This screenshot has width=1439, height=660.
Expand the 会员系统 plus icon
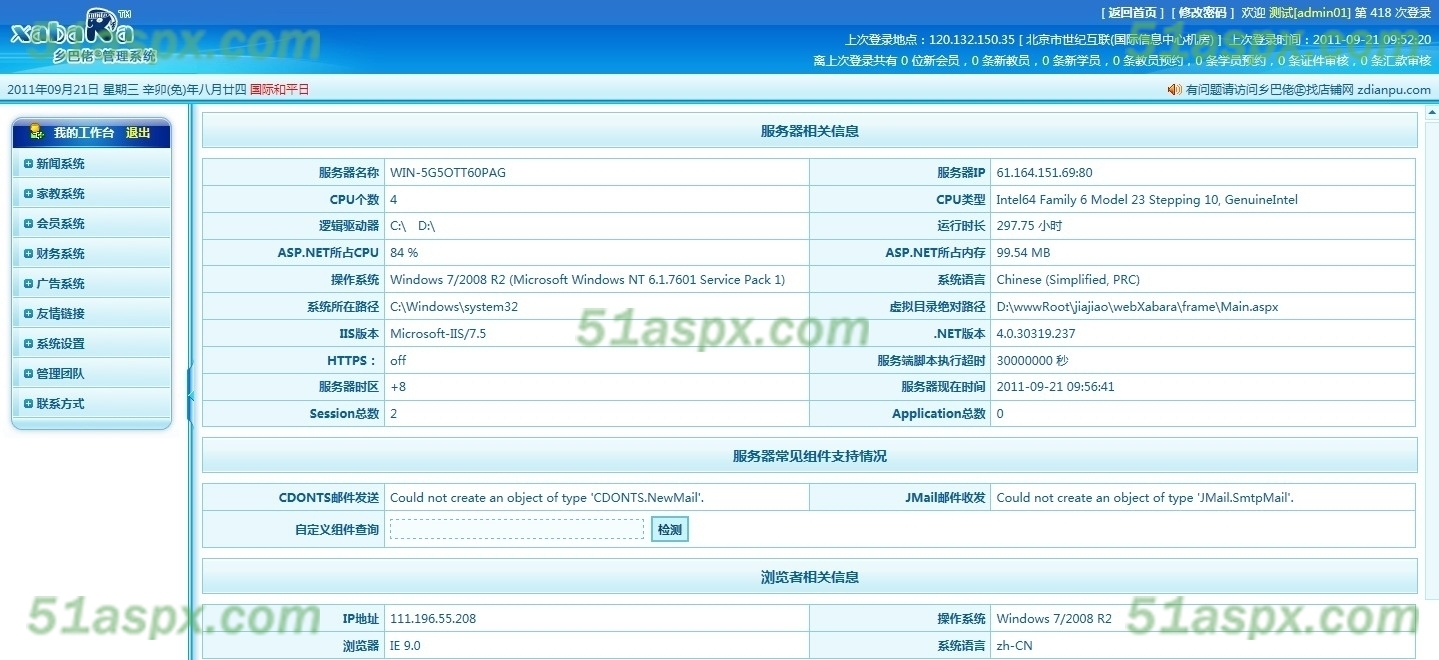(x=28, y=223)
